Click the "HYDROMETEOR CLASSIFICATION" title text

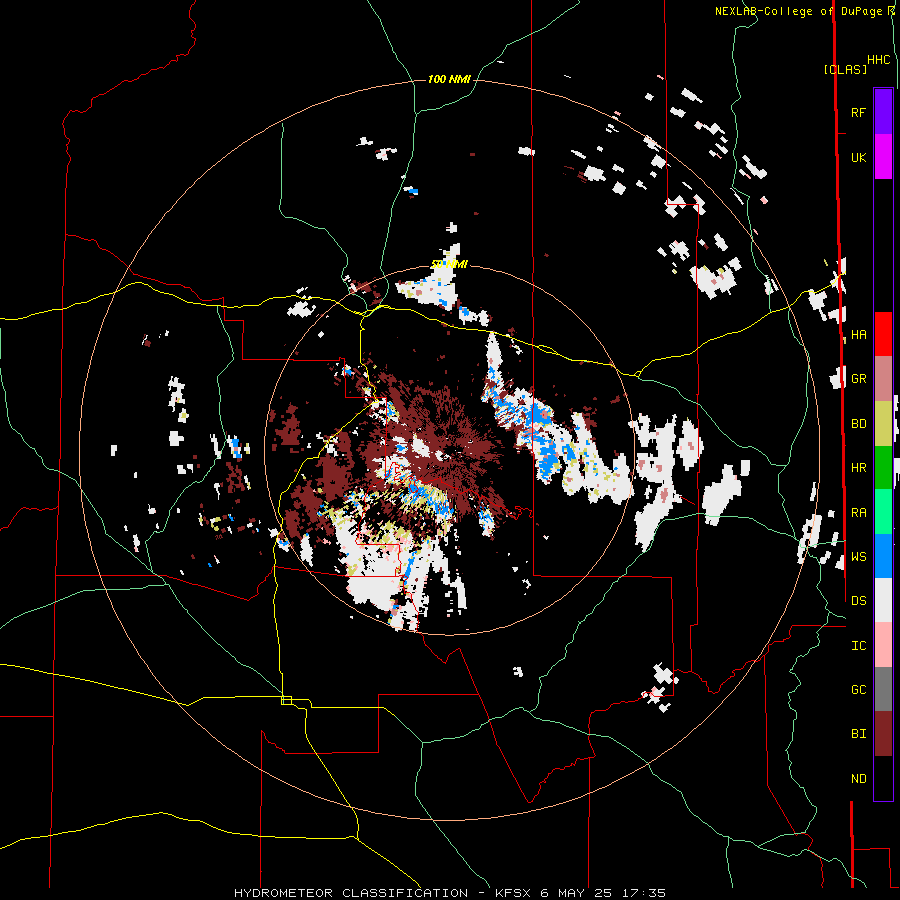click(351, 893)
